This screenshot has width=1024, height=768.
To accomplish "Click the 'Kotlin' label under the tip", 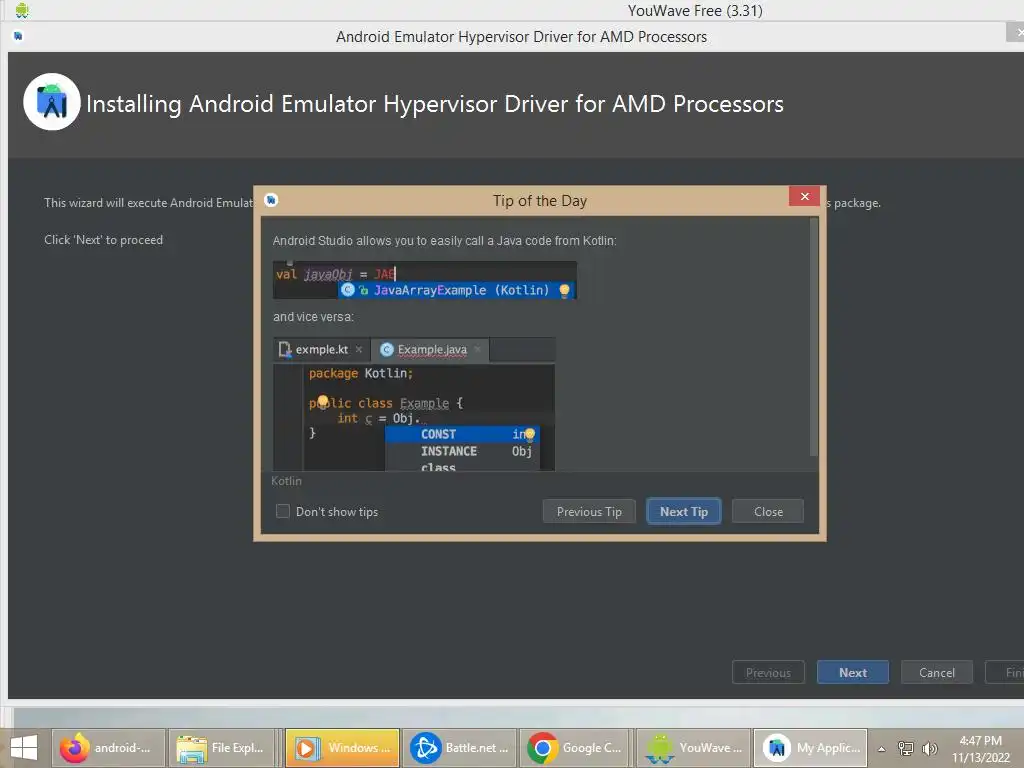I will 286,481.
